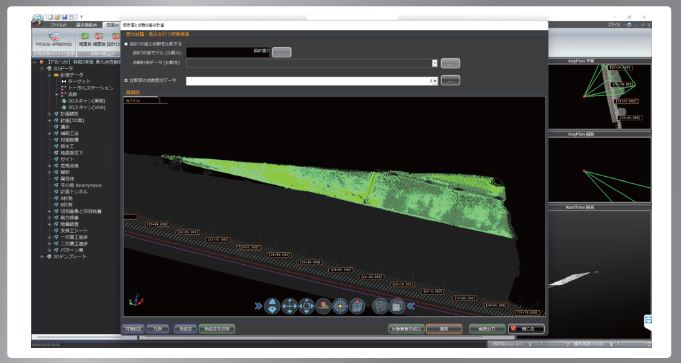Click the XYZ axis gizmo in the 3D view corner
Screen dimensions: 681x363
(136, 300)
